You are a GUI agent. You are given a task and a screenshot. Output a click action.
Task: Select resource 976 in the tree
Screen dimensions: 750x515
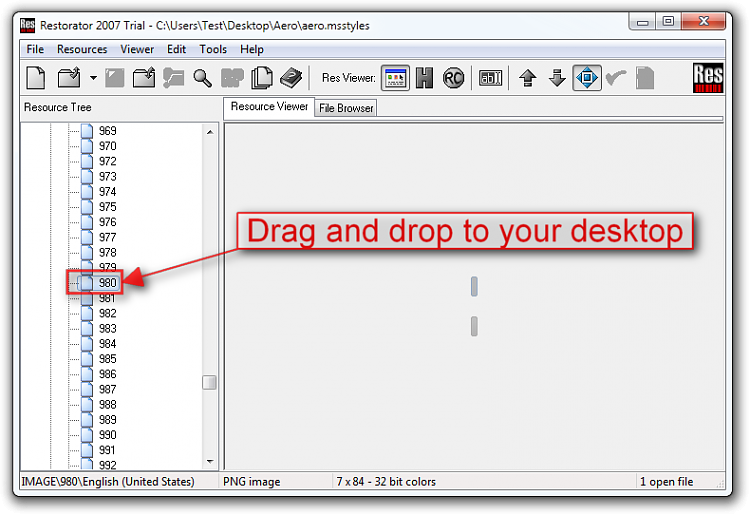click(x=108, y=222)
